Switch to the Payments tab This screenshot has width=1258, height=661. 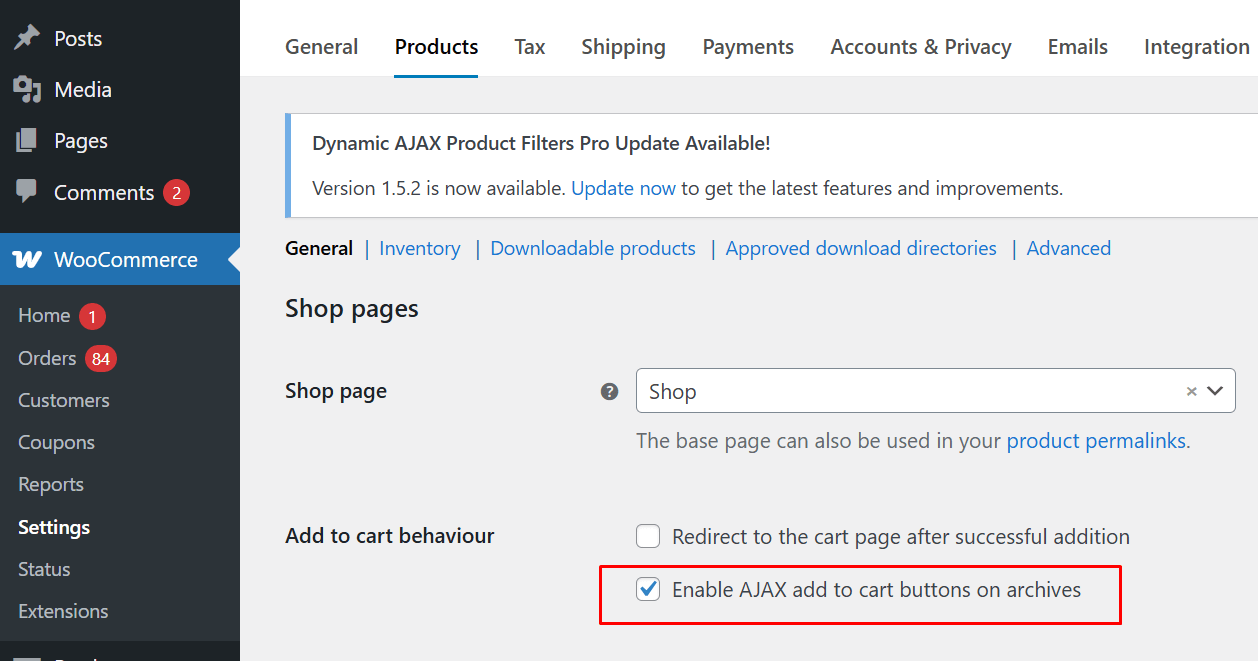pyautogui.click(x=748, y=47)
